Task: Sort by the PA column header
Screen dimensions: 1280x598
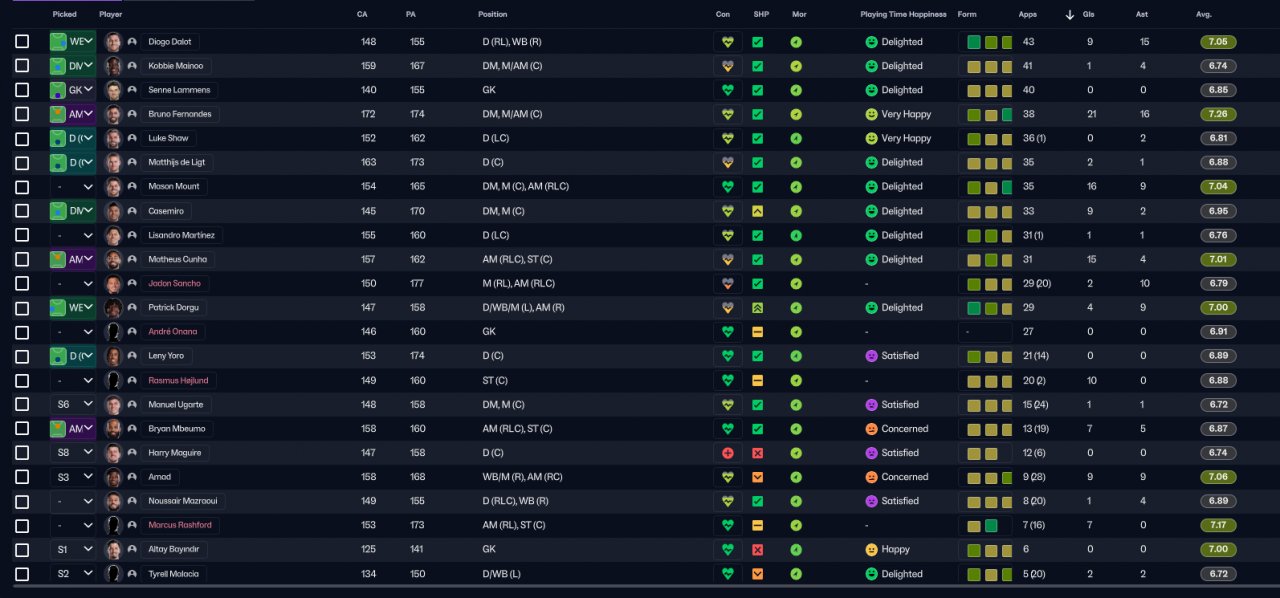Action: click(411, 15)
